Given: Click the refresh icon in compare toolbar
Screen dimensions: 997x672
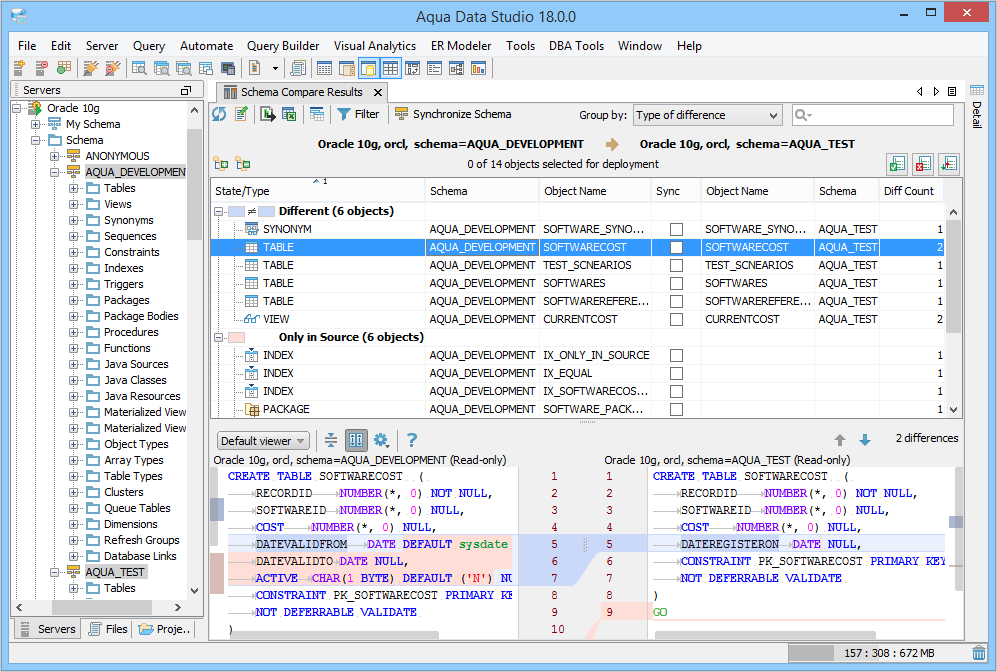Looking at the screenshot, I should point(219,115).
